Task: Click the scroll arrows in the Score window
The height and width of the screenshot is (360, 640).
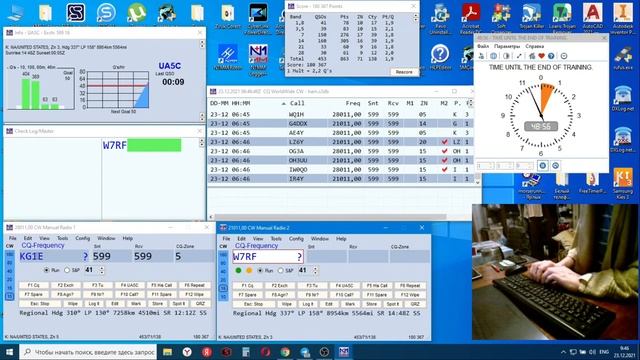Action: coord(416,18)
